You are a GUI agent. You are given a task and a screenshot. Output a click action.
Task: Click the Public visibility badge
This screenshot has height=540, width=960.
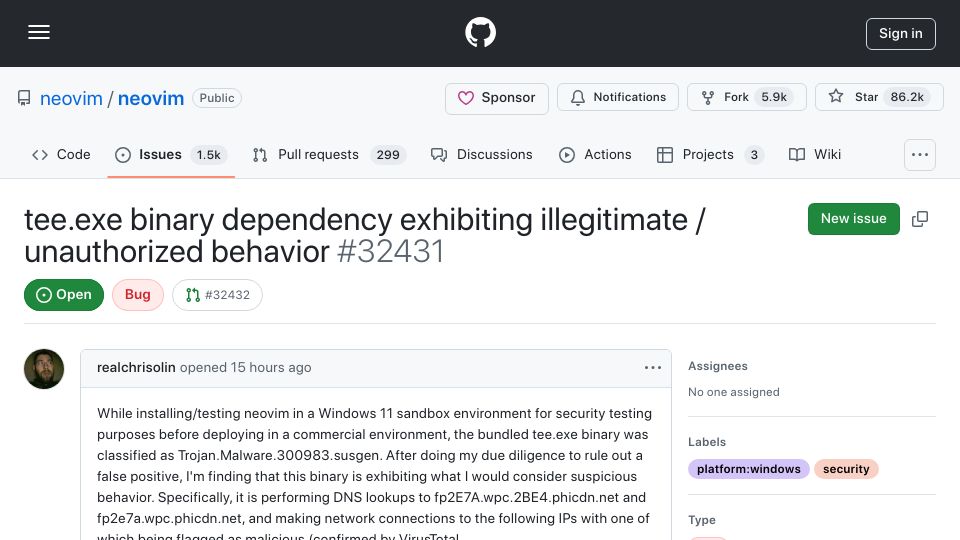coord(217,98)
